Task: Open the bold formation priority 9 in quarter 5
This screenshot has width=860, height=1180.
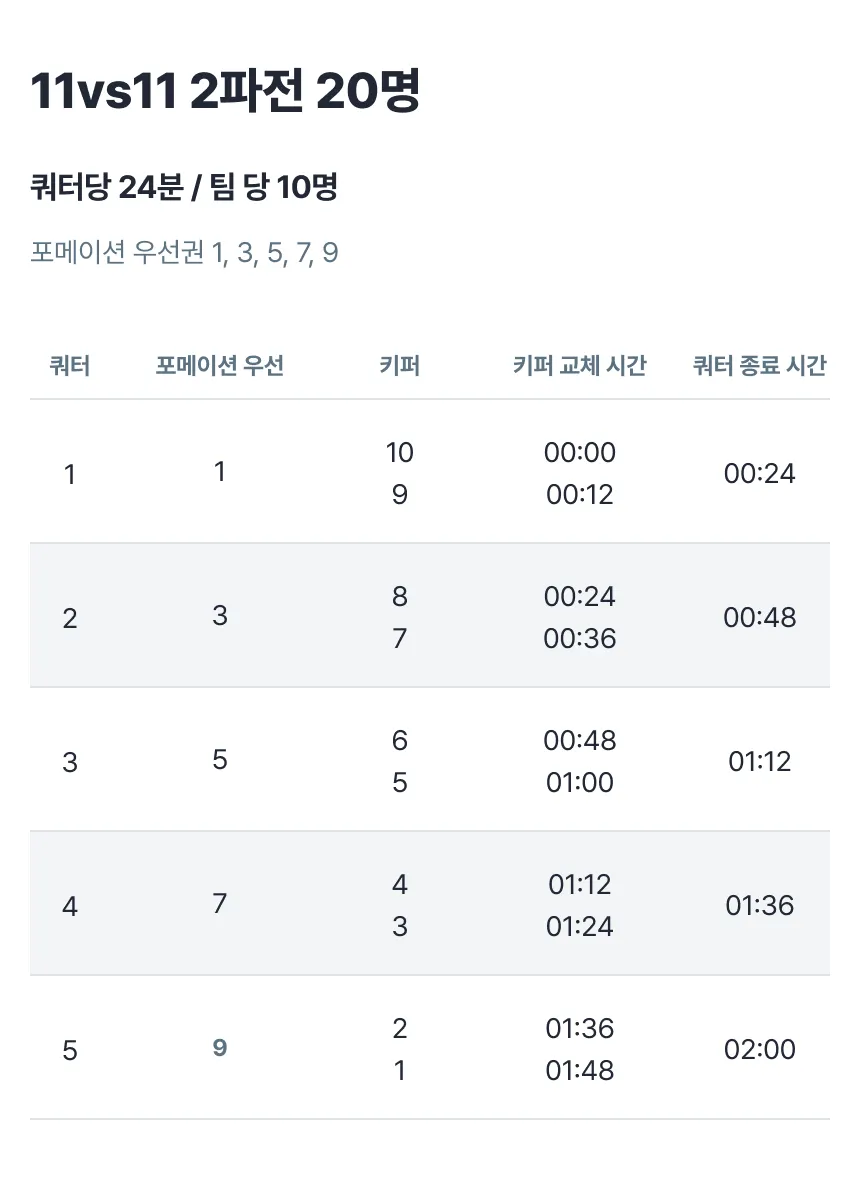Action: pyautogui.click(x=220, y=1048)
